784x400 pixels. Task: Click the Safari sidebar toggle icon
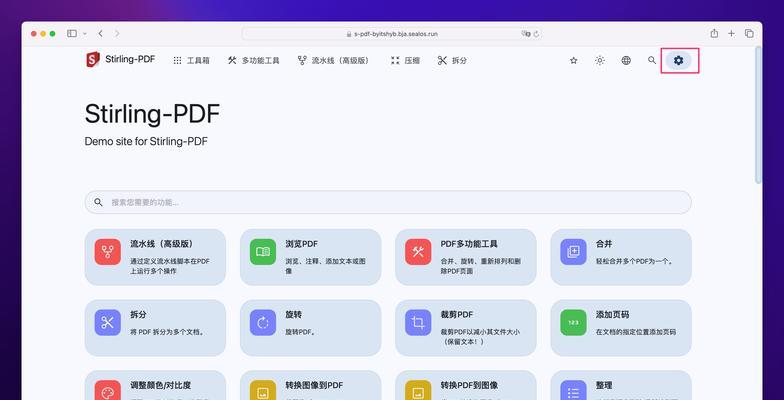[72, 34]
